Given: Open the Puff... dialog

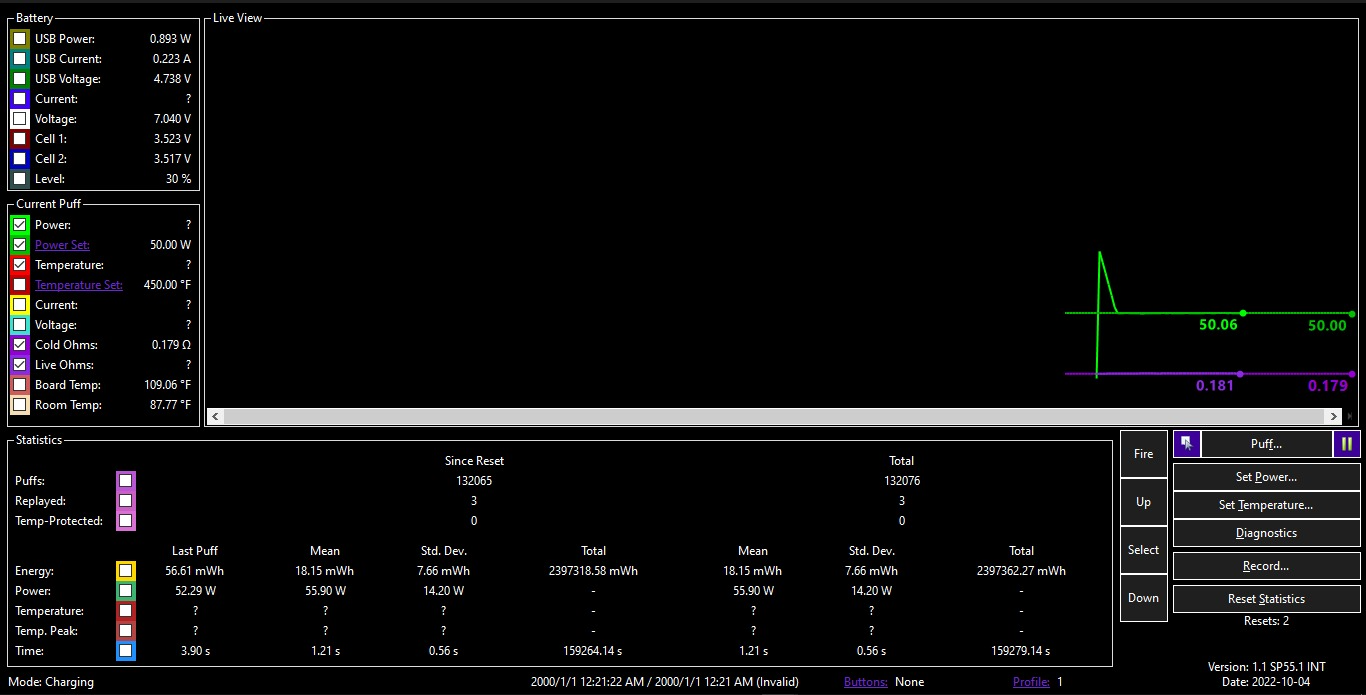Looking at the screenshot, I should (x=1266, y=443).
